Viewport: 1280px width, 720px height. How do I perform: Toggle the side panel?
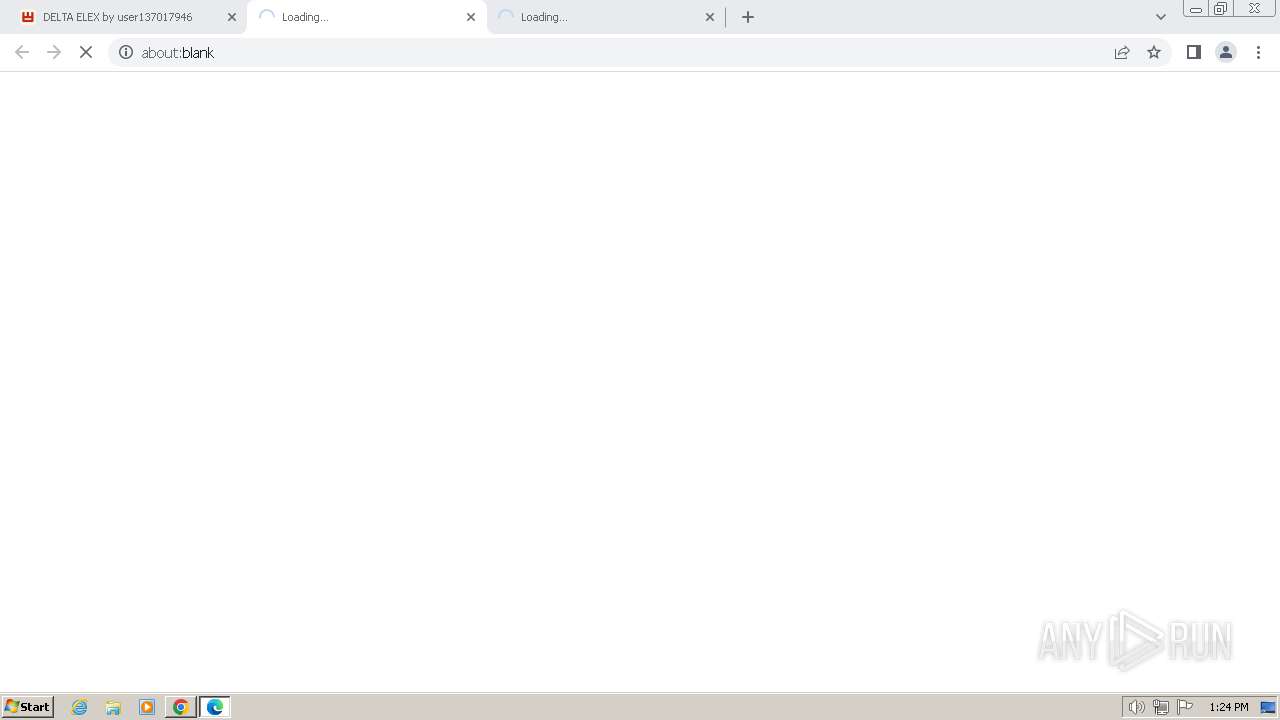point(1194,52)
